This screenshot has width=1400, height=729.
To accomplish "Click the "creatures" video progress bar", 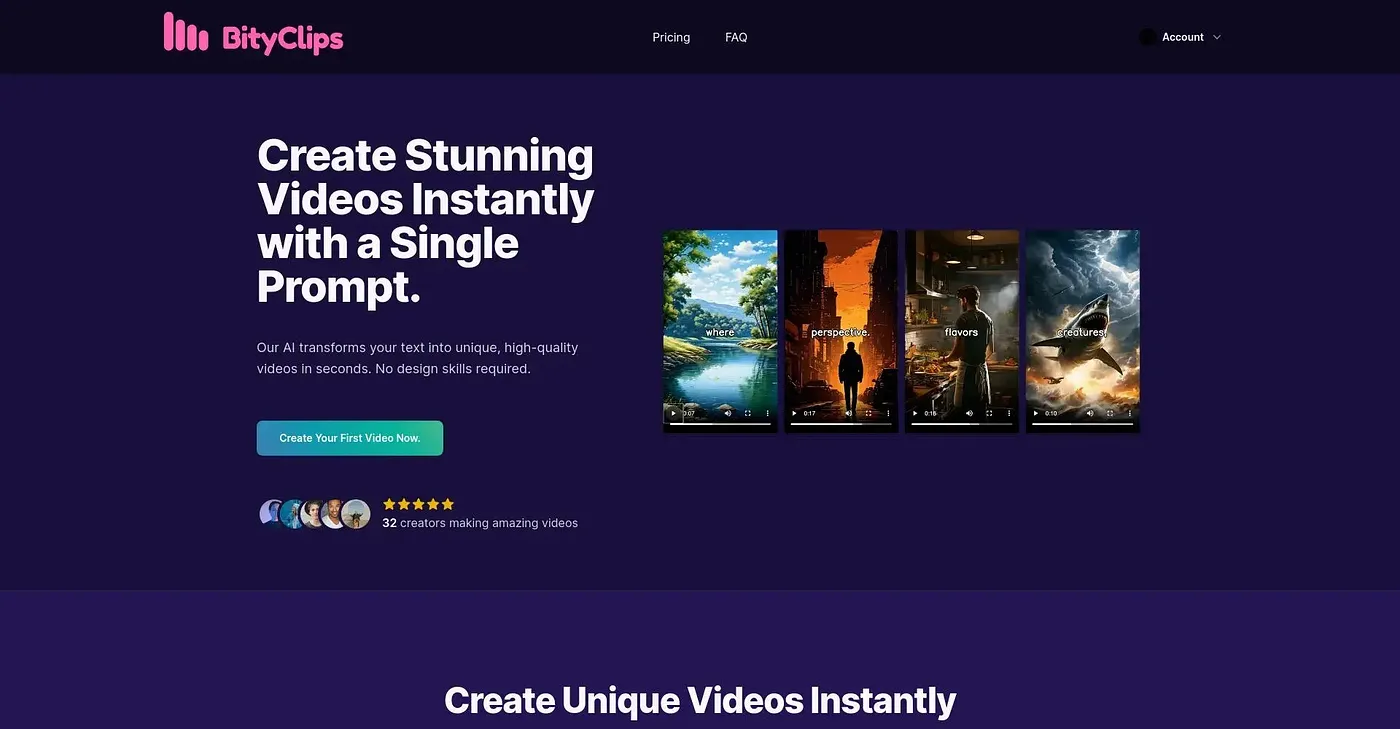I will point(1083,424).
